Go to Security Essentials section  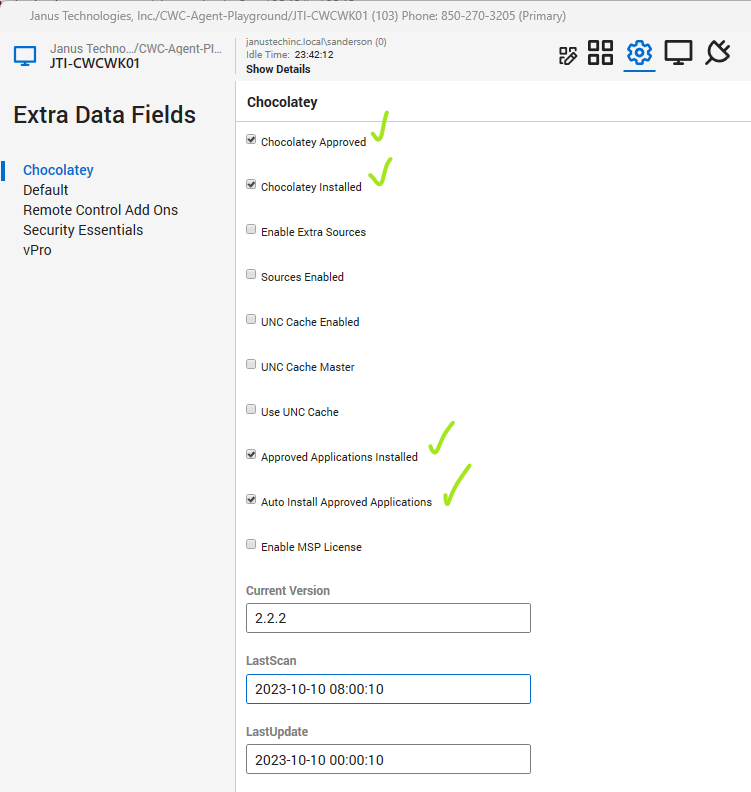tap(83, 230)
